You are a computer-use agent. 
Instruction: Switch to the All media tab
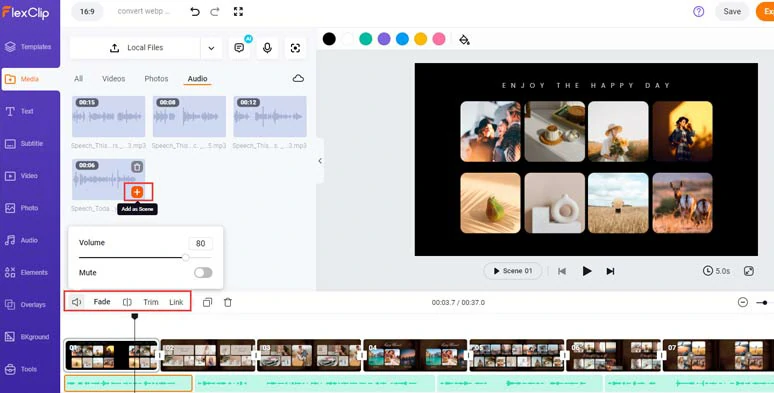(x=78, y=79)
